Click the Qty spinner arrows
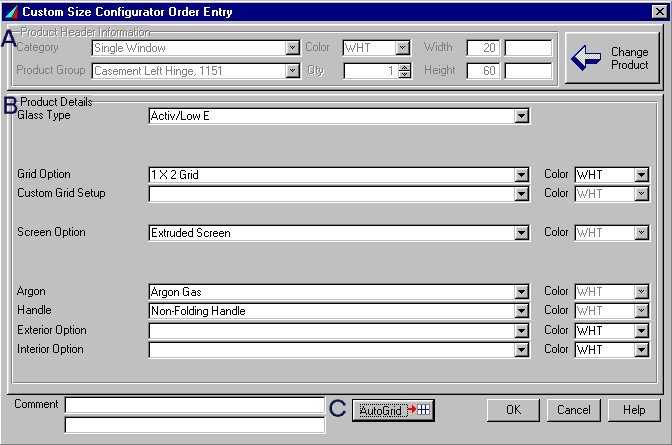 pyautogui.click(x=404, y=71)
